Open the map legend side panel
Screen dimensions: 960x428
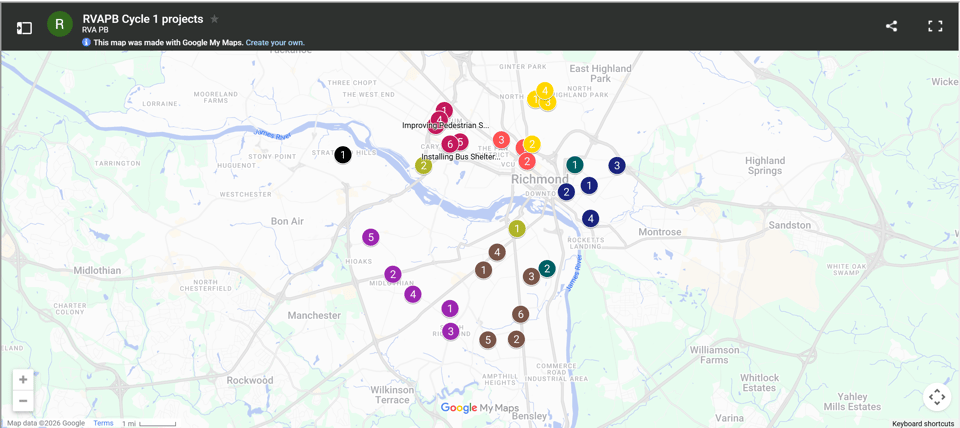[x=24, y=28]
